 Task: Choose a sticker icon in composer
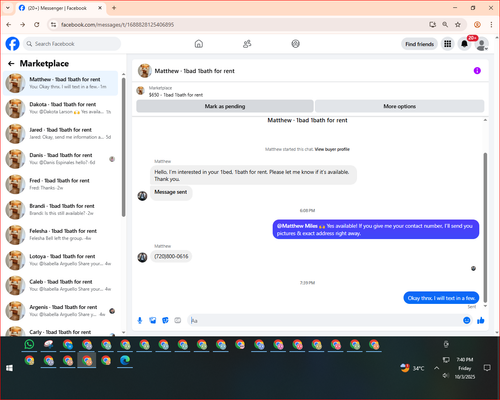tap(165, 320)
